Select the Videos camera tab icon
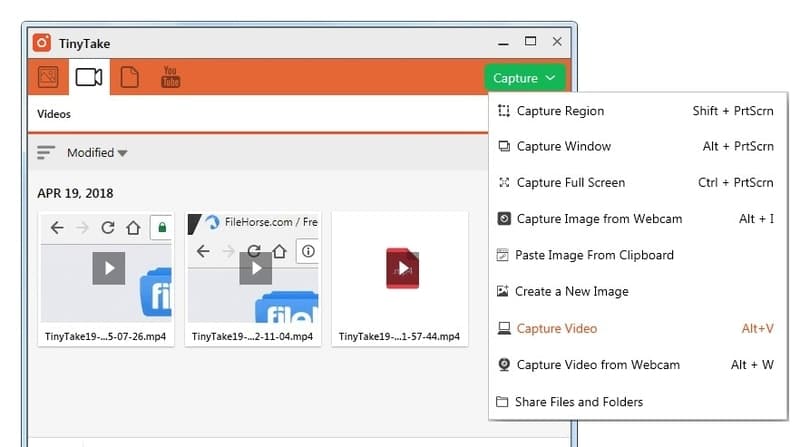The image size is (800, 447). [89, 78]
